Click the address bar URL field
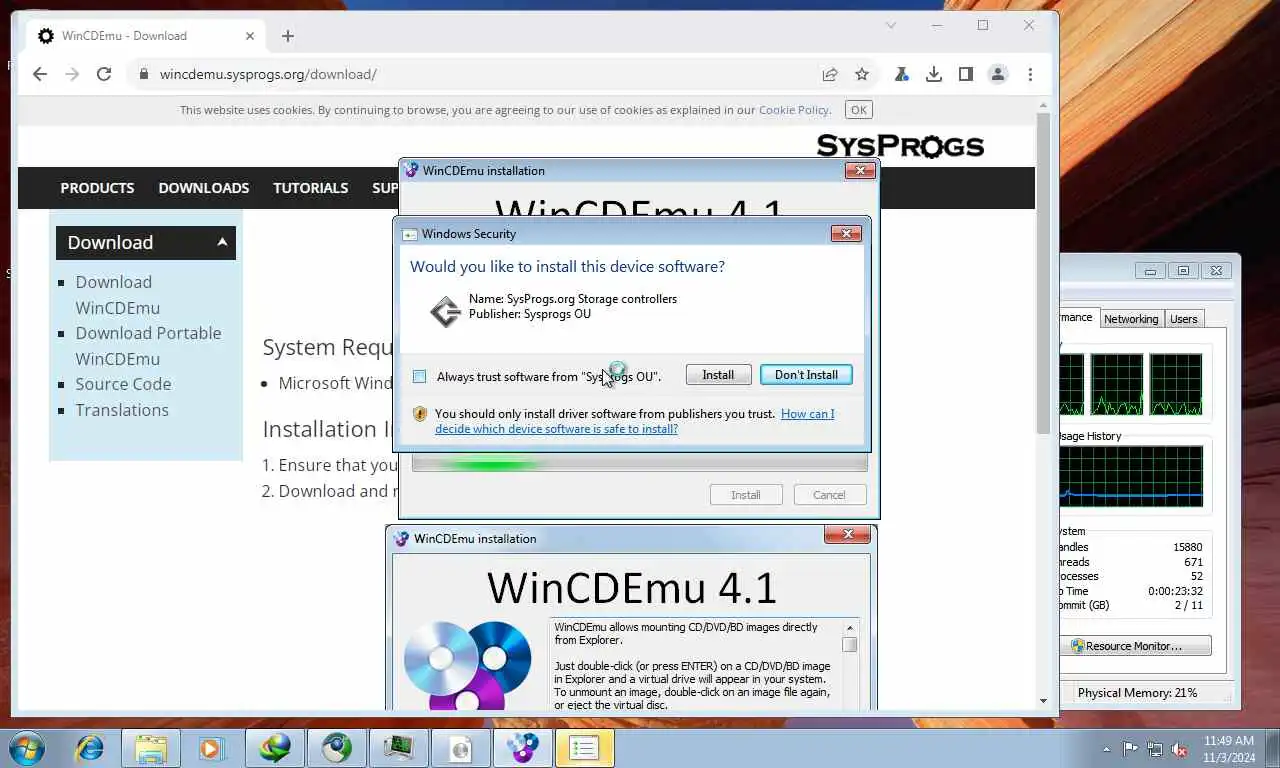This screenshot has height=768, width=1280. coord(480,74)
